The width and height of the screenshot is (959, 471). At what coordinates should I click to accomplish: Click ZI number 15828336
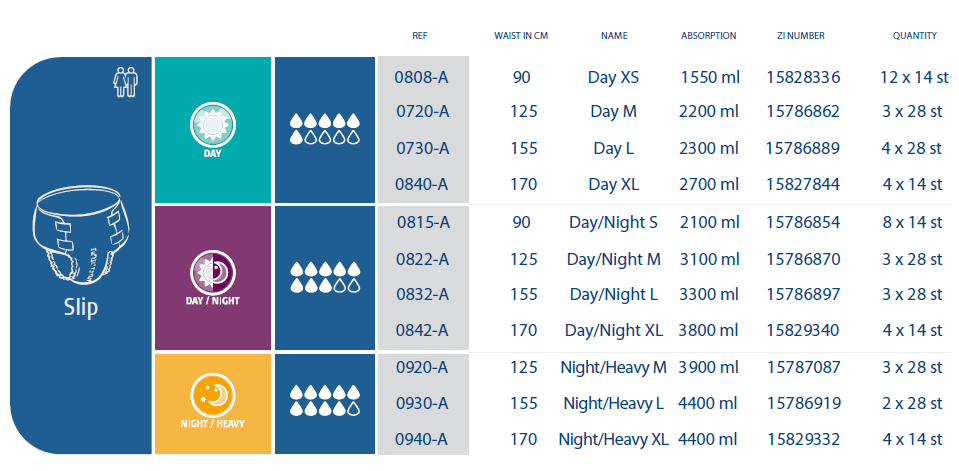click(803, 77)
